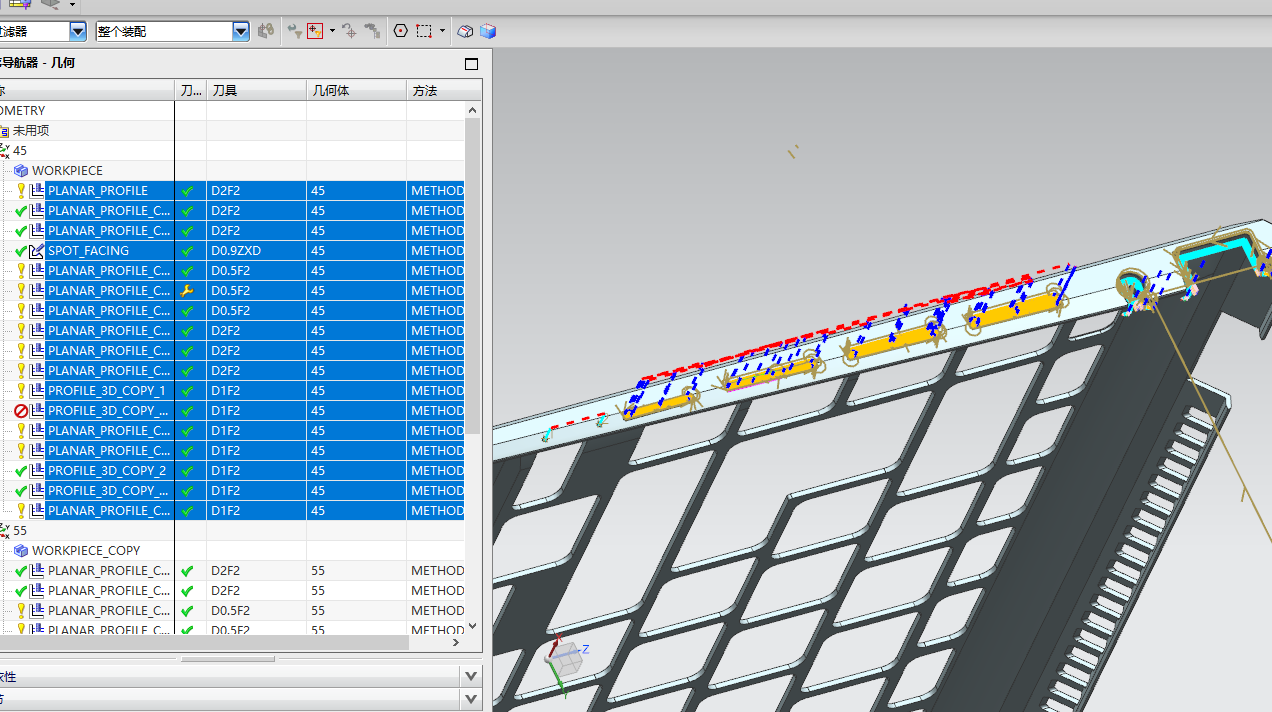Click the wireframe box display icon

tap(465, 31)
